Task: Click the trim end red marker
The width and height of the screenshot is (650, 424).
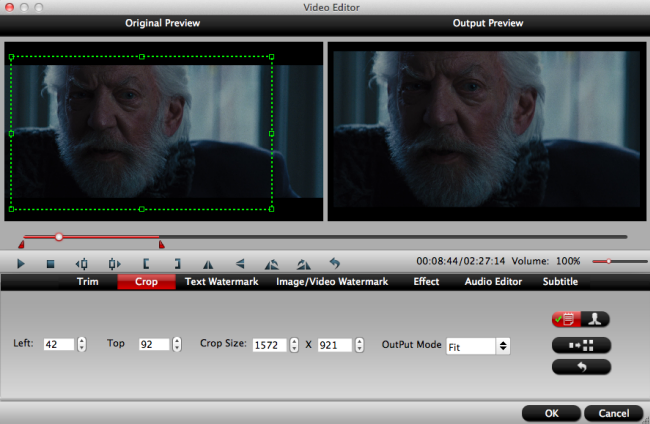Action: [x=162, y=245]
